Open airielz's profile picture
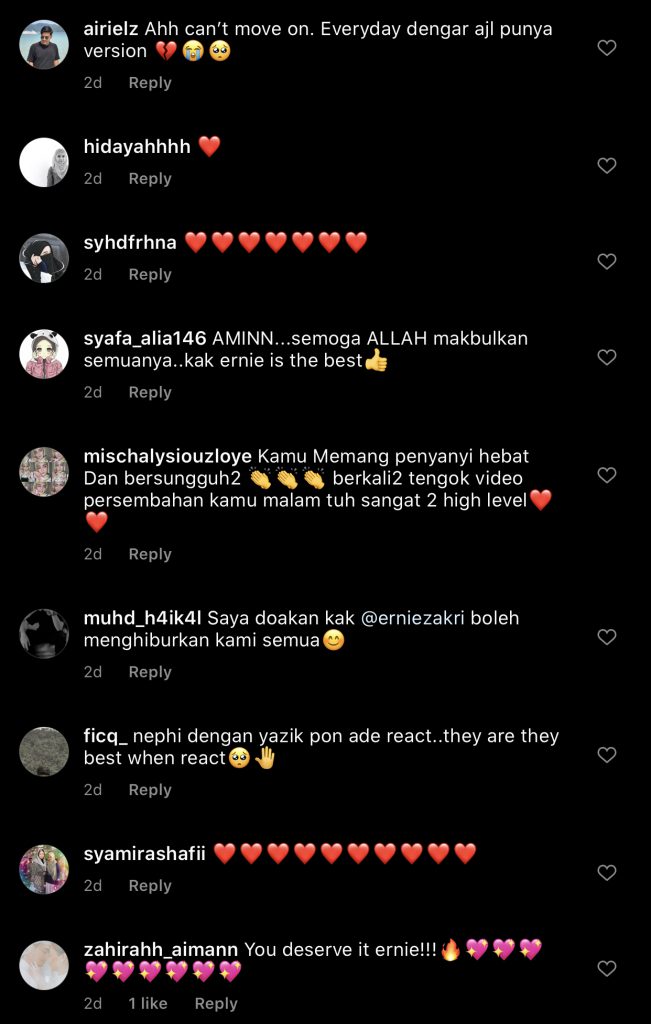Viewport: 651px width, 1024px height. point(44,44)
